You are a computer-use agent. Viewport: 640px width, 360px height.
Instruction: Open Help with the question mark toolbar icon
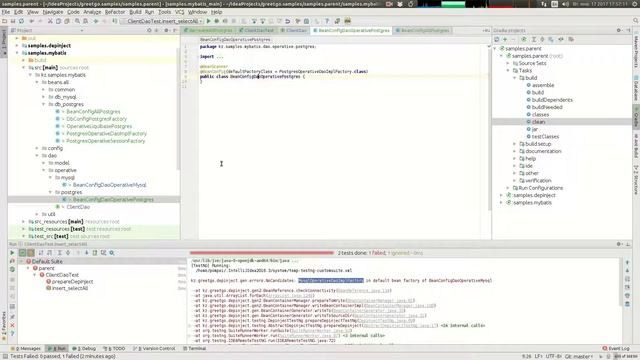click(327, 21)
